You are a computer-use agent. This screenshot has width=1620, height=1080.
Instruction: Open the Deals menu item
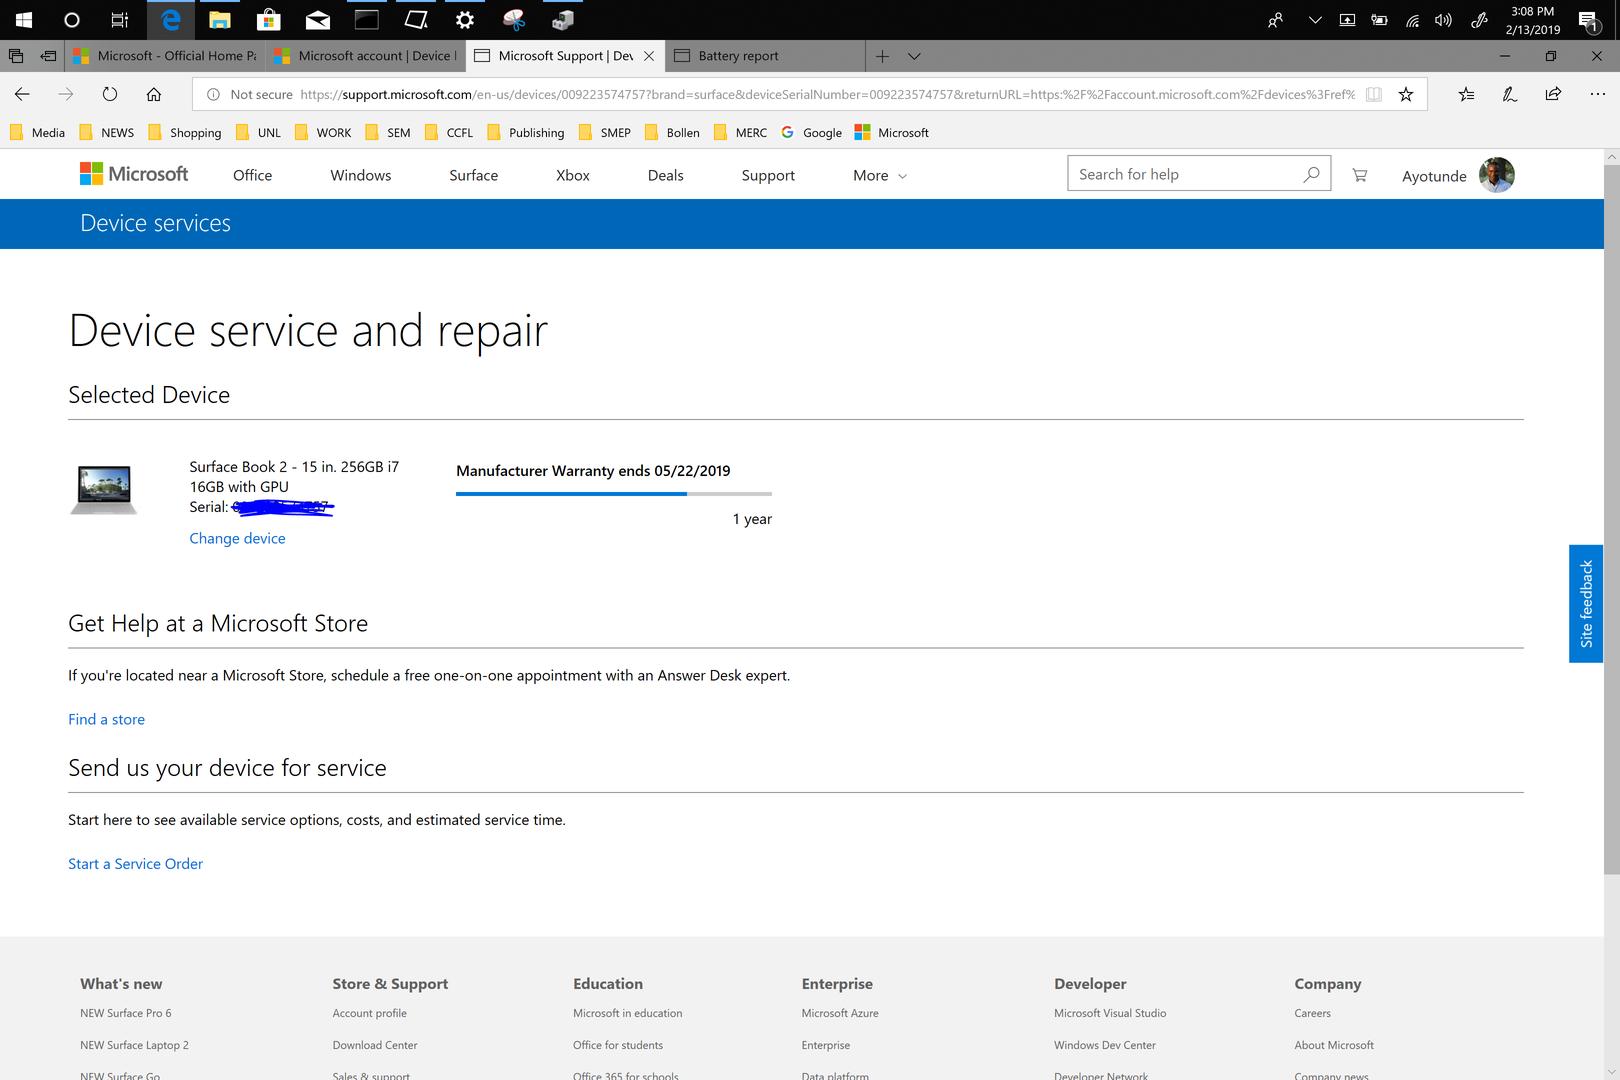click(665, 175)
